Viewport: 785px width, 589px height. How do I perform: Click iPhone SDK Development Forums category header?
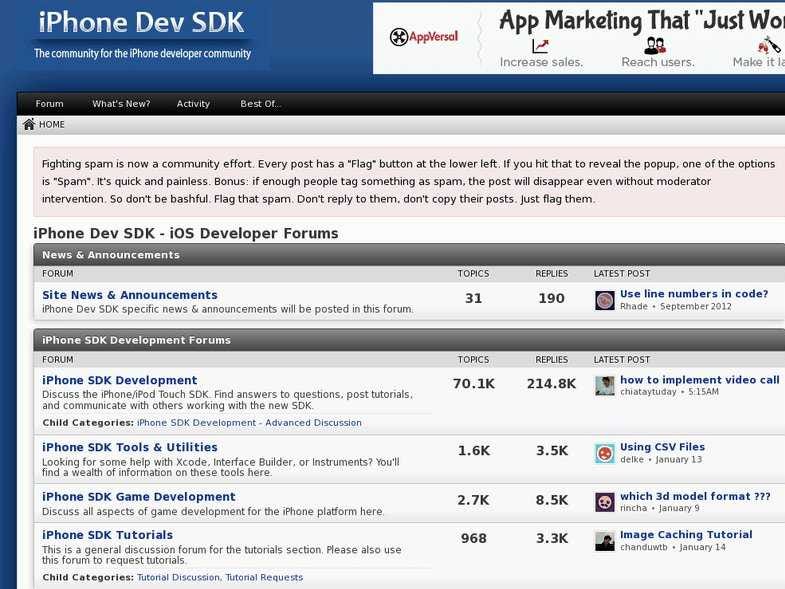[x=136, y=340]
